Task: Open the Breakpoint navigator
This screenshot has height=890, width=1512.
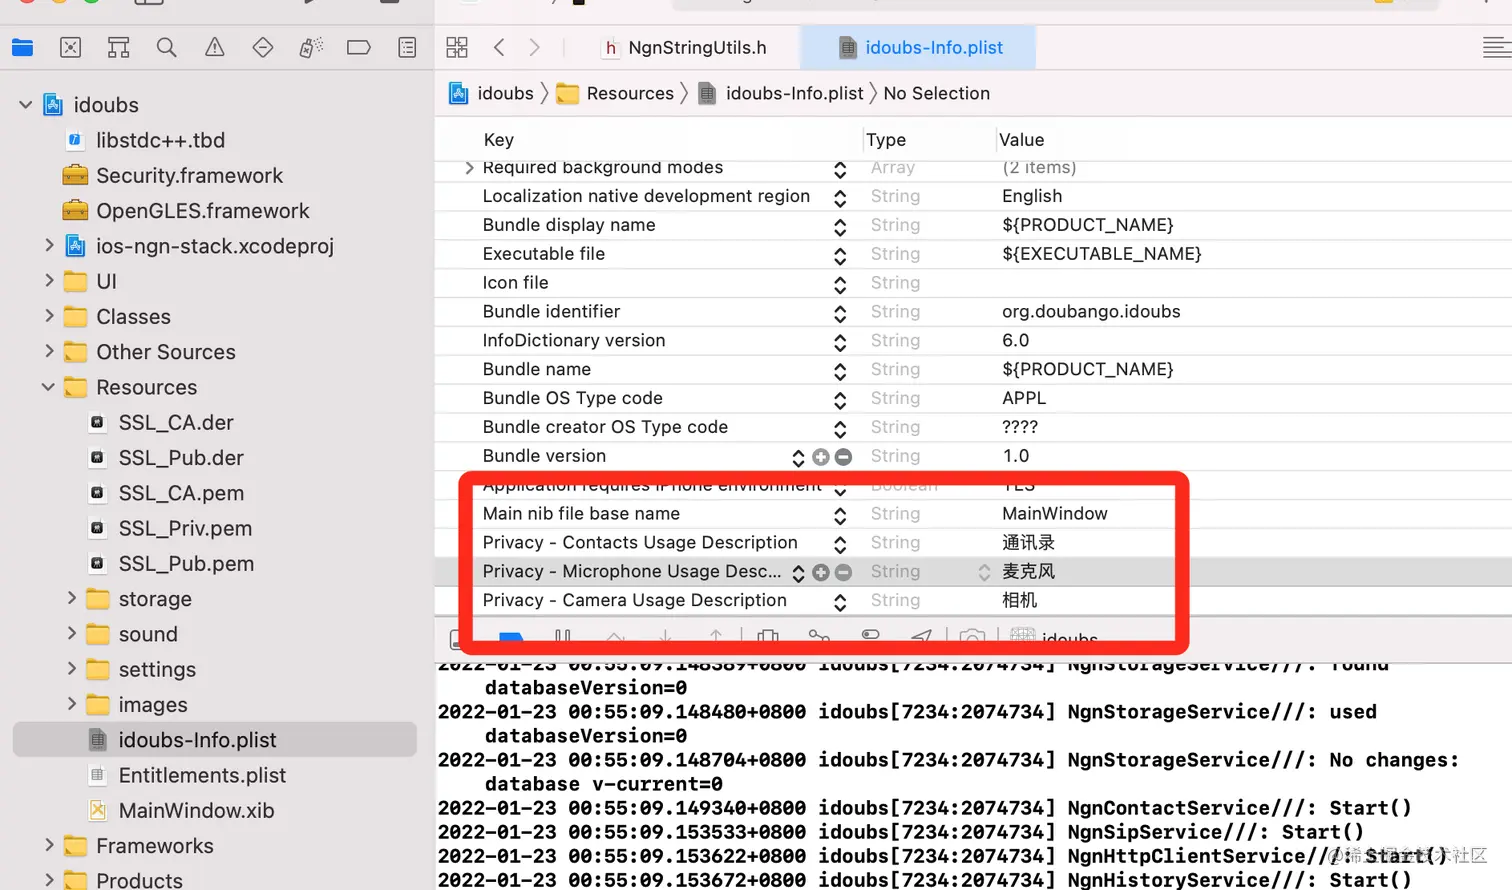Action: tap(358, 47)
